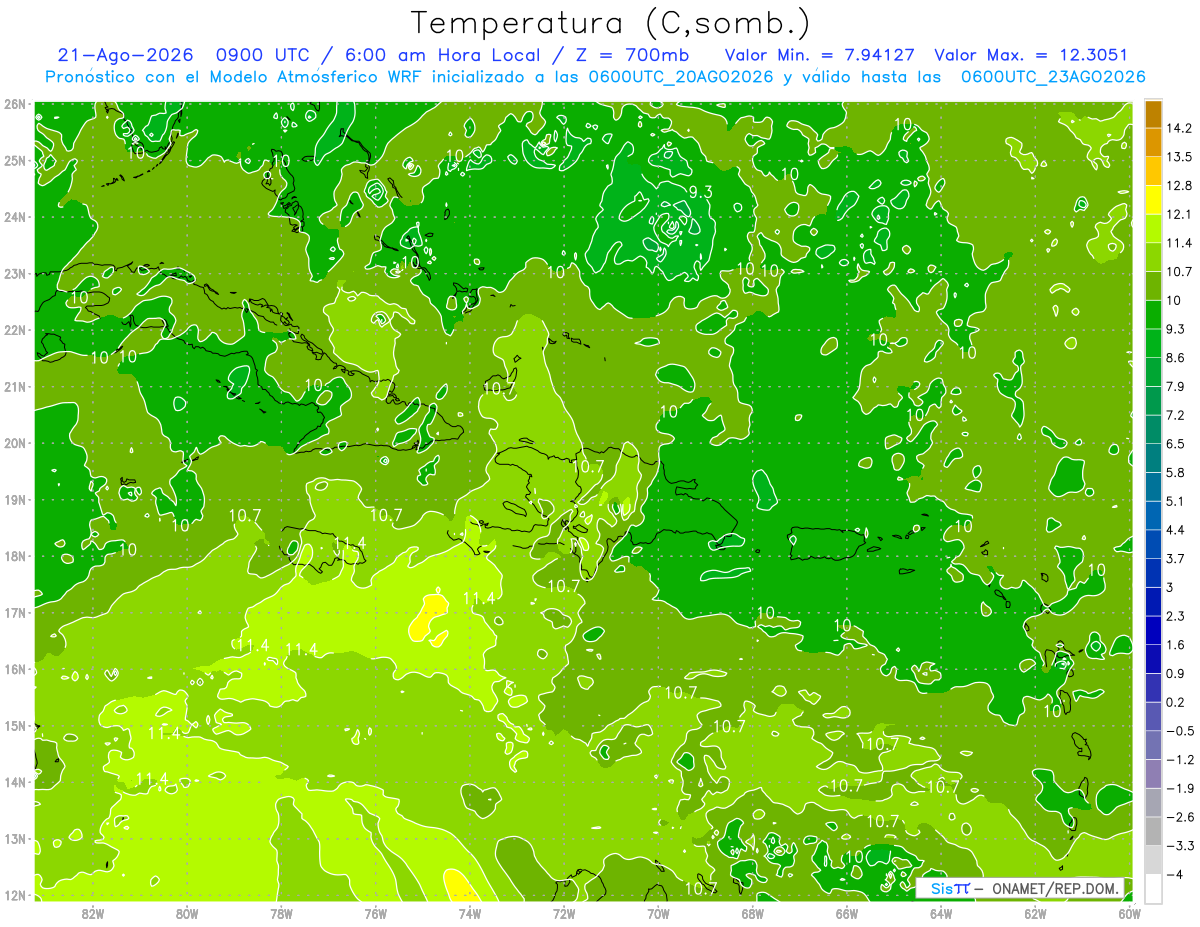Screen dimensions: 1200x927
Task: Click the "Temperatura (C,somb.)" title
Action: pyautogui.click(x=611, y=22)
